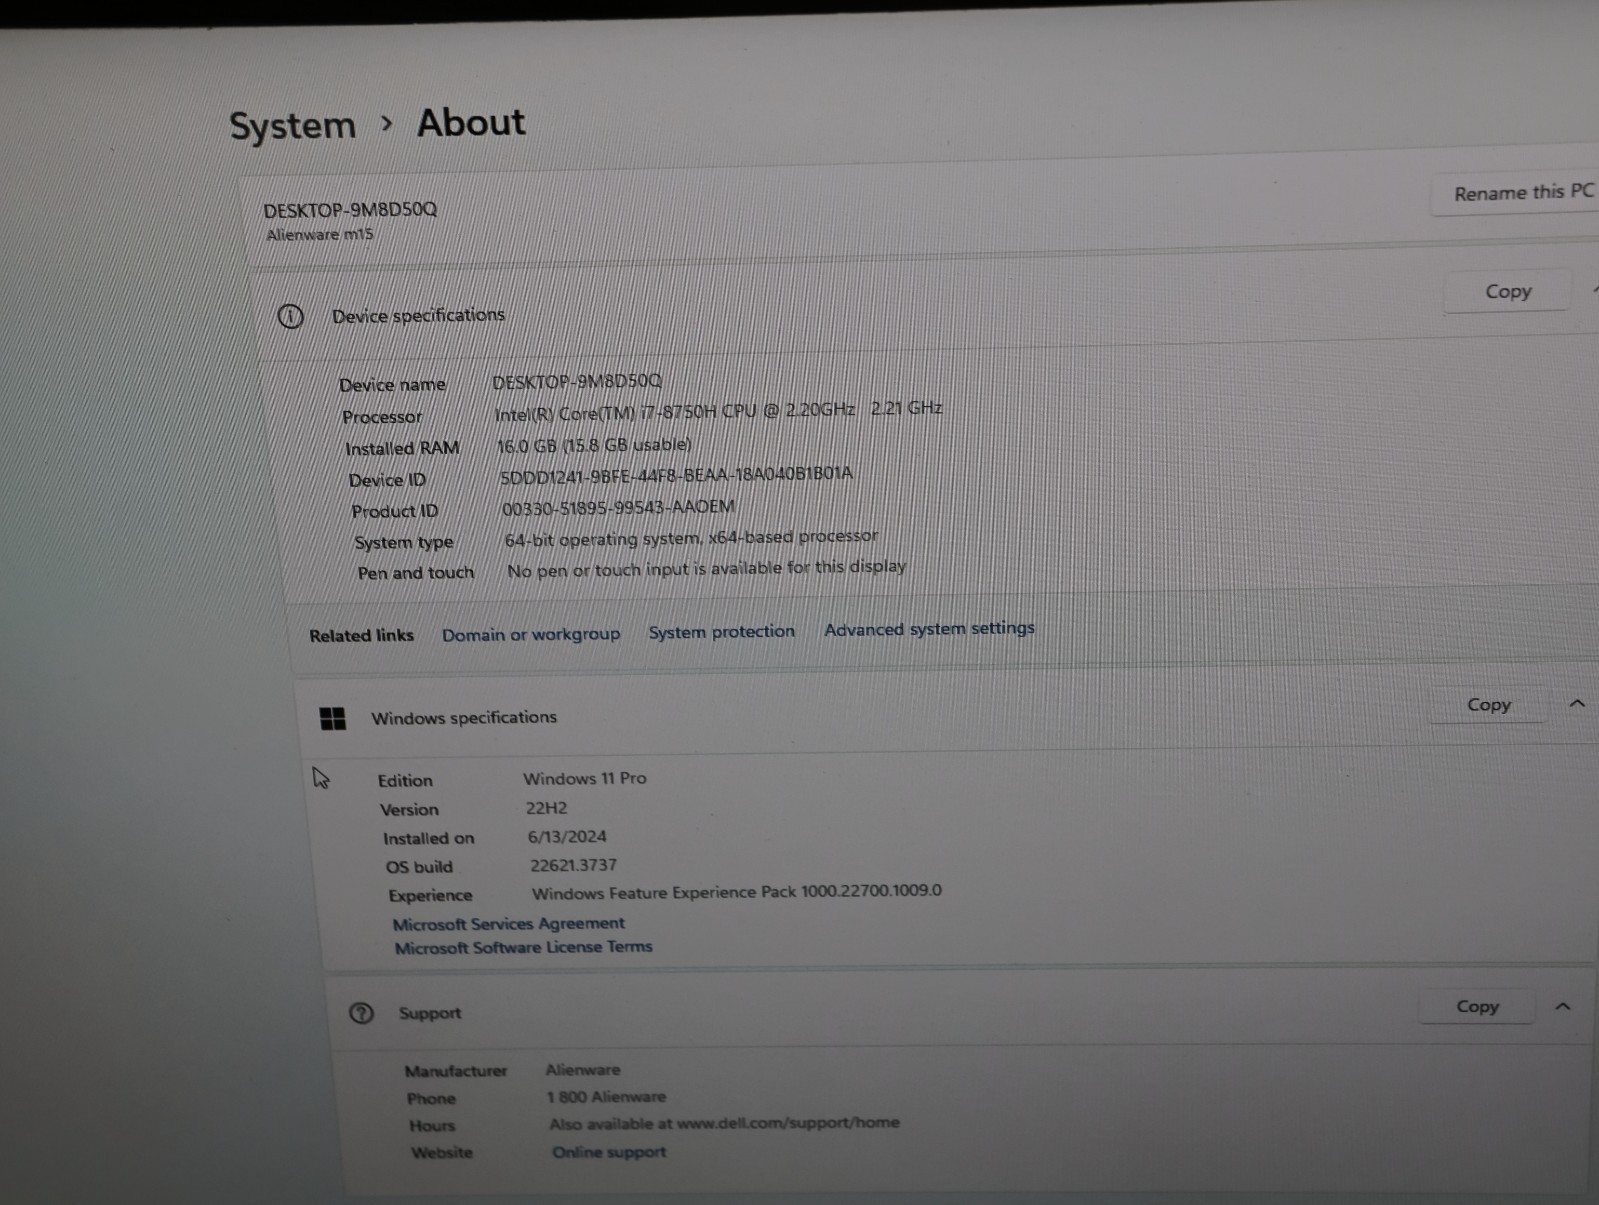Open the Microsoft Services Agreement link
This screenshot has height=1205, width=1599.
[x=508, y=924]
